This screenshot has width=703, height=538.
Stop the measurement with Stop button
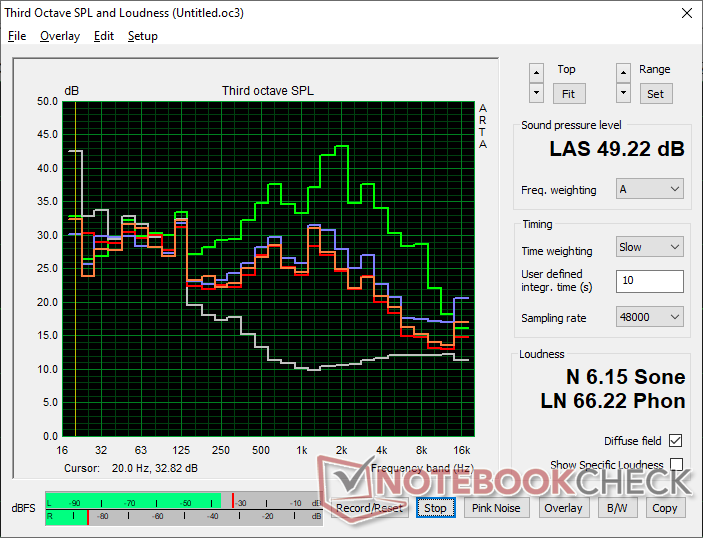[435, 508]
